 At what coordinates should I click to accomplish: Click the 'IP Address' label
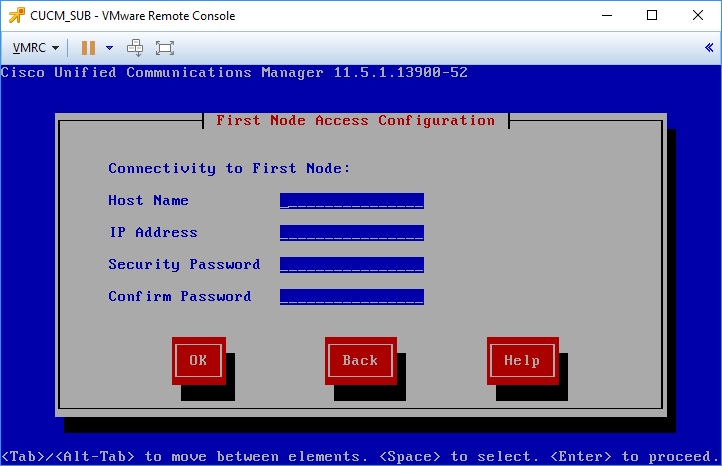[153, 233]
